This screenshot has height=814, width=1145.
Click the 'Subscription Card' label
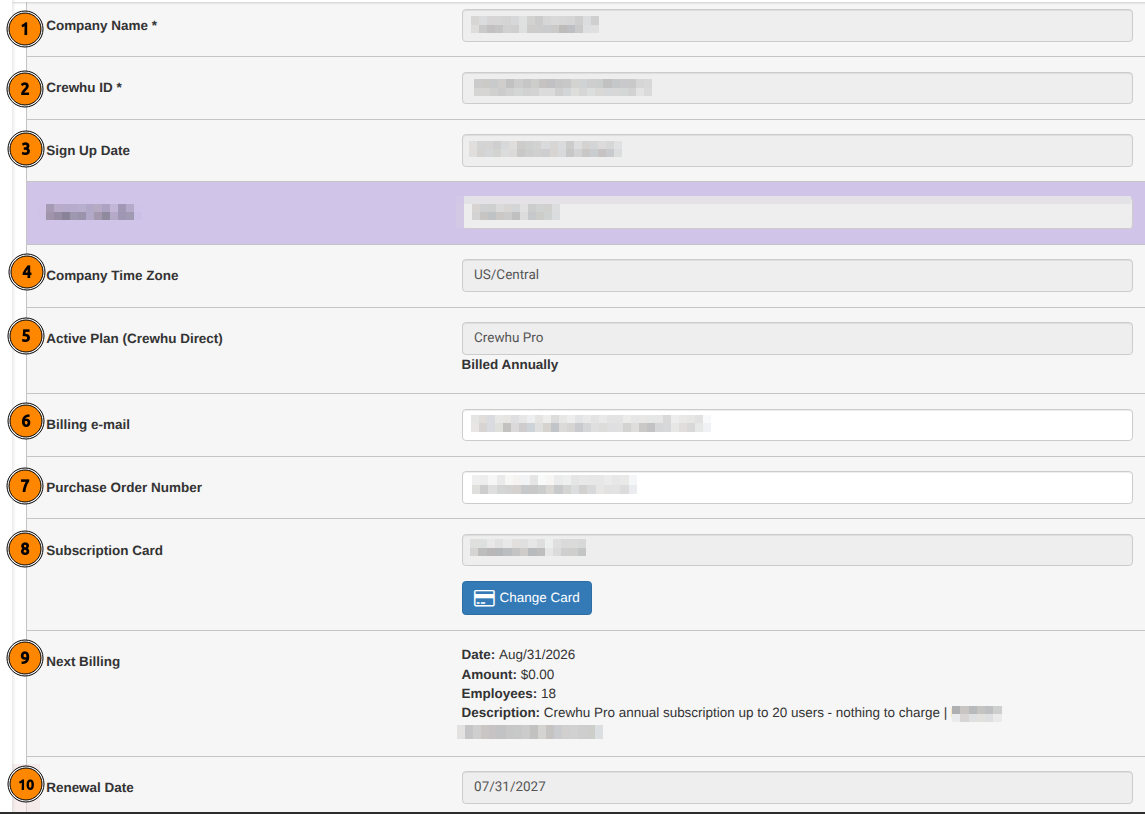coord(104,550)
